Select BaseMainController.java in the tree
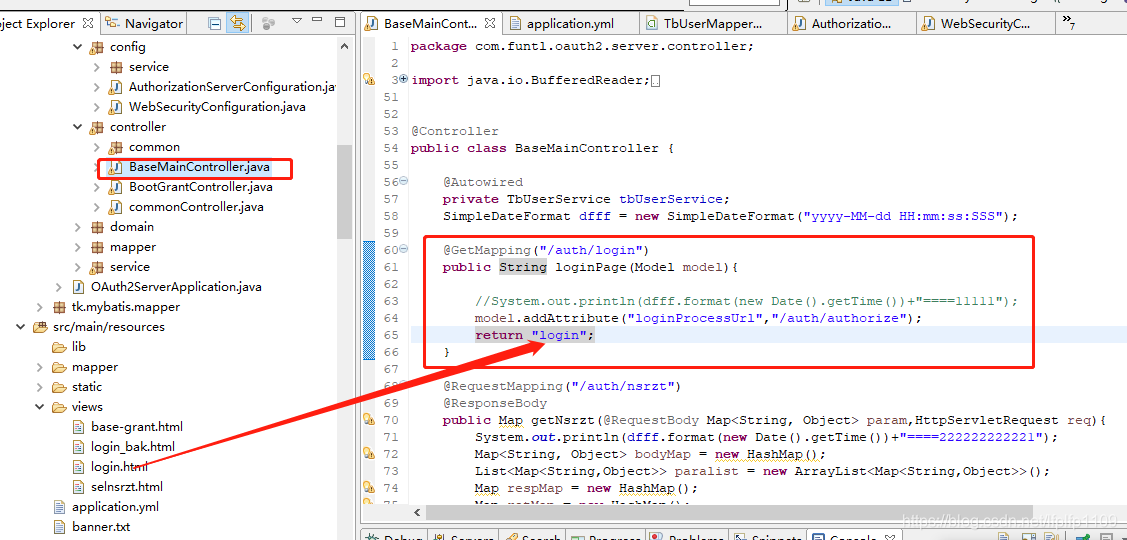Image resolution: width=1127 pixels, height=540 pixels. [199, 168]
